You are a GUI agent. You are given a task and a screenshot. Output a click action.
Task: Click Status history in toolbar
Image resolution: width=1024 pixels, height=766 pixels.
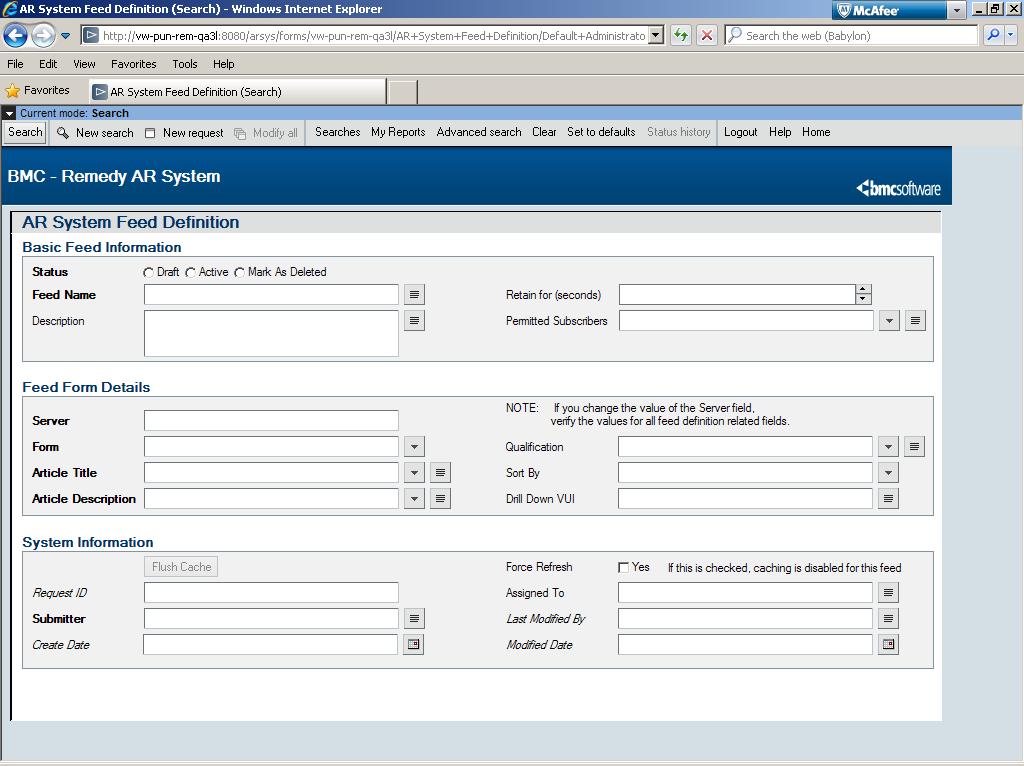[x=679, y=132]
